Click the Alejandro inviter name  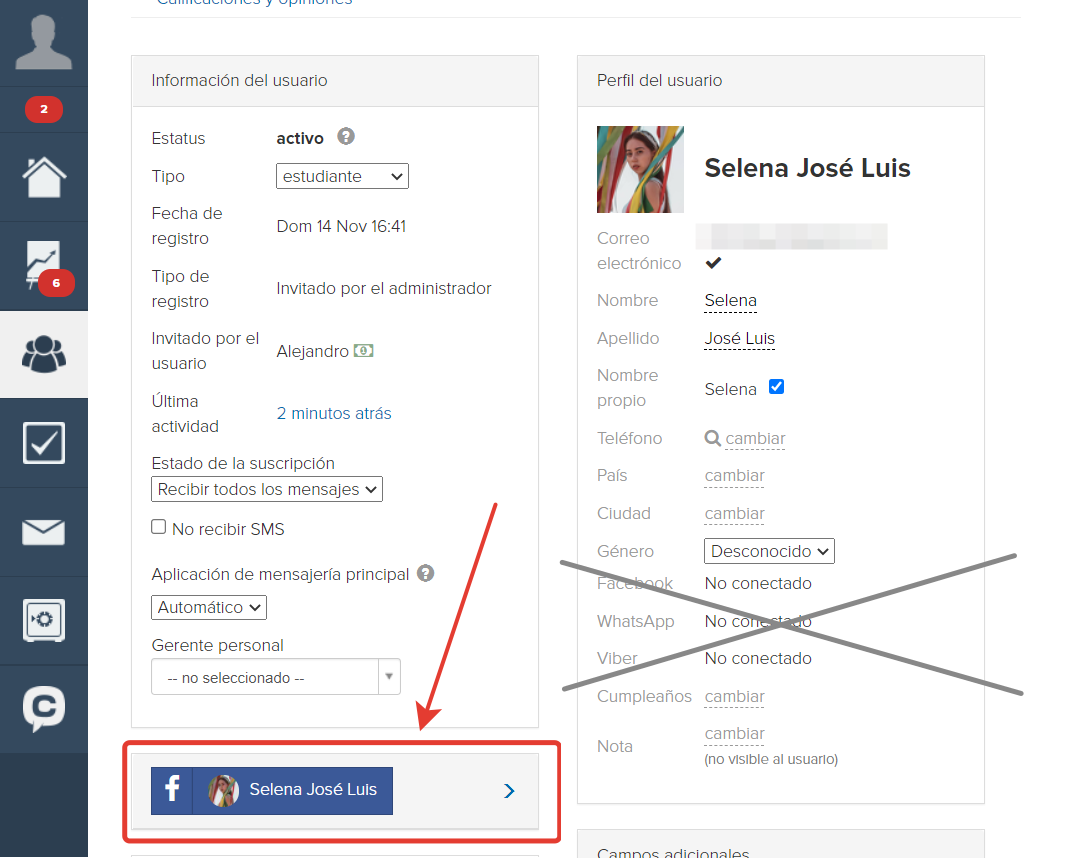313,351
